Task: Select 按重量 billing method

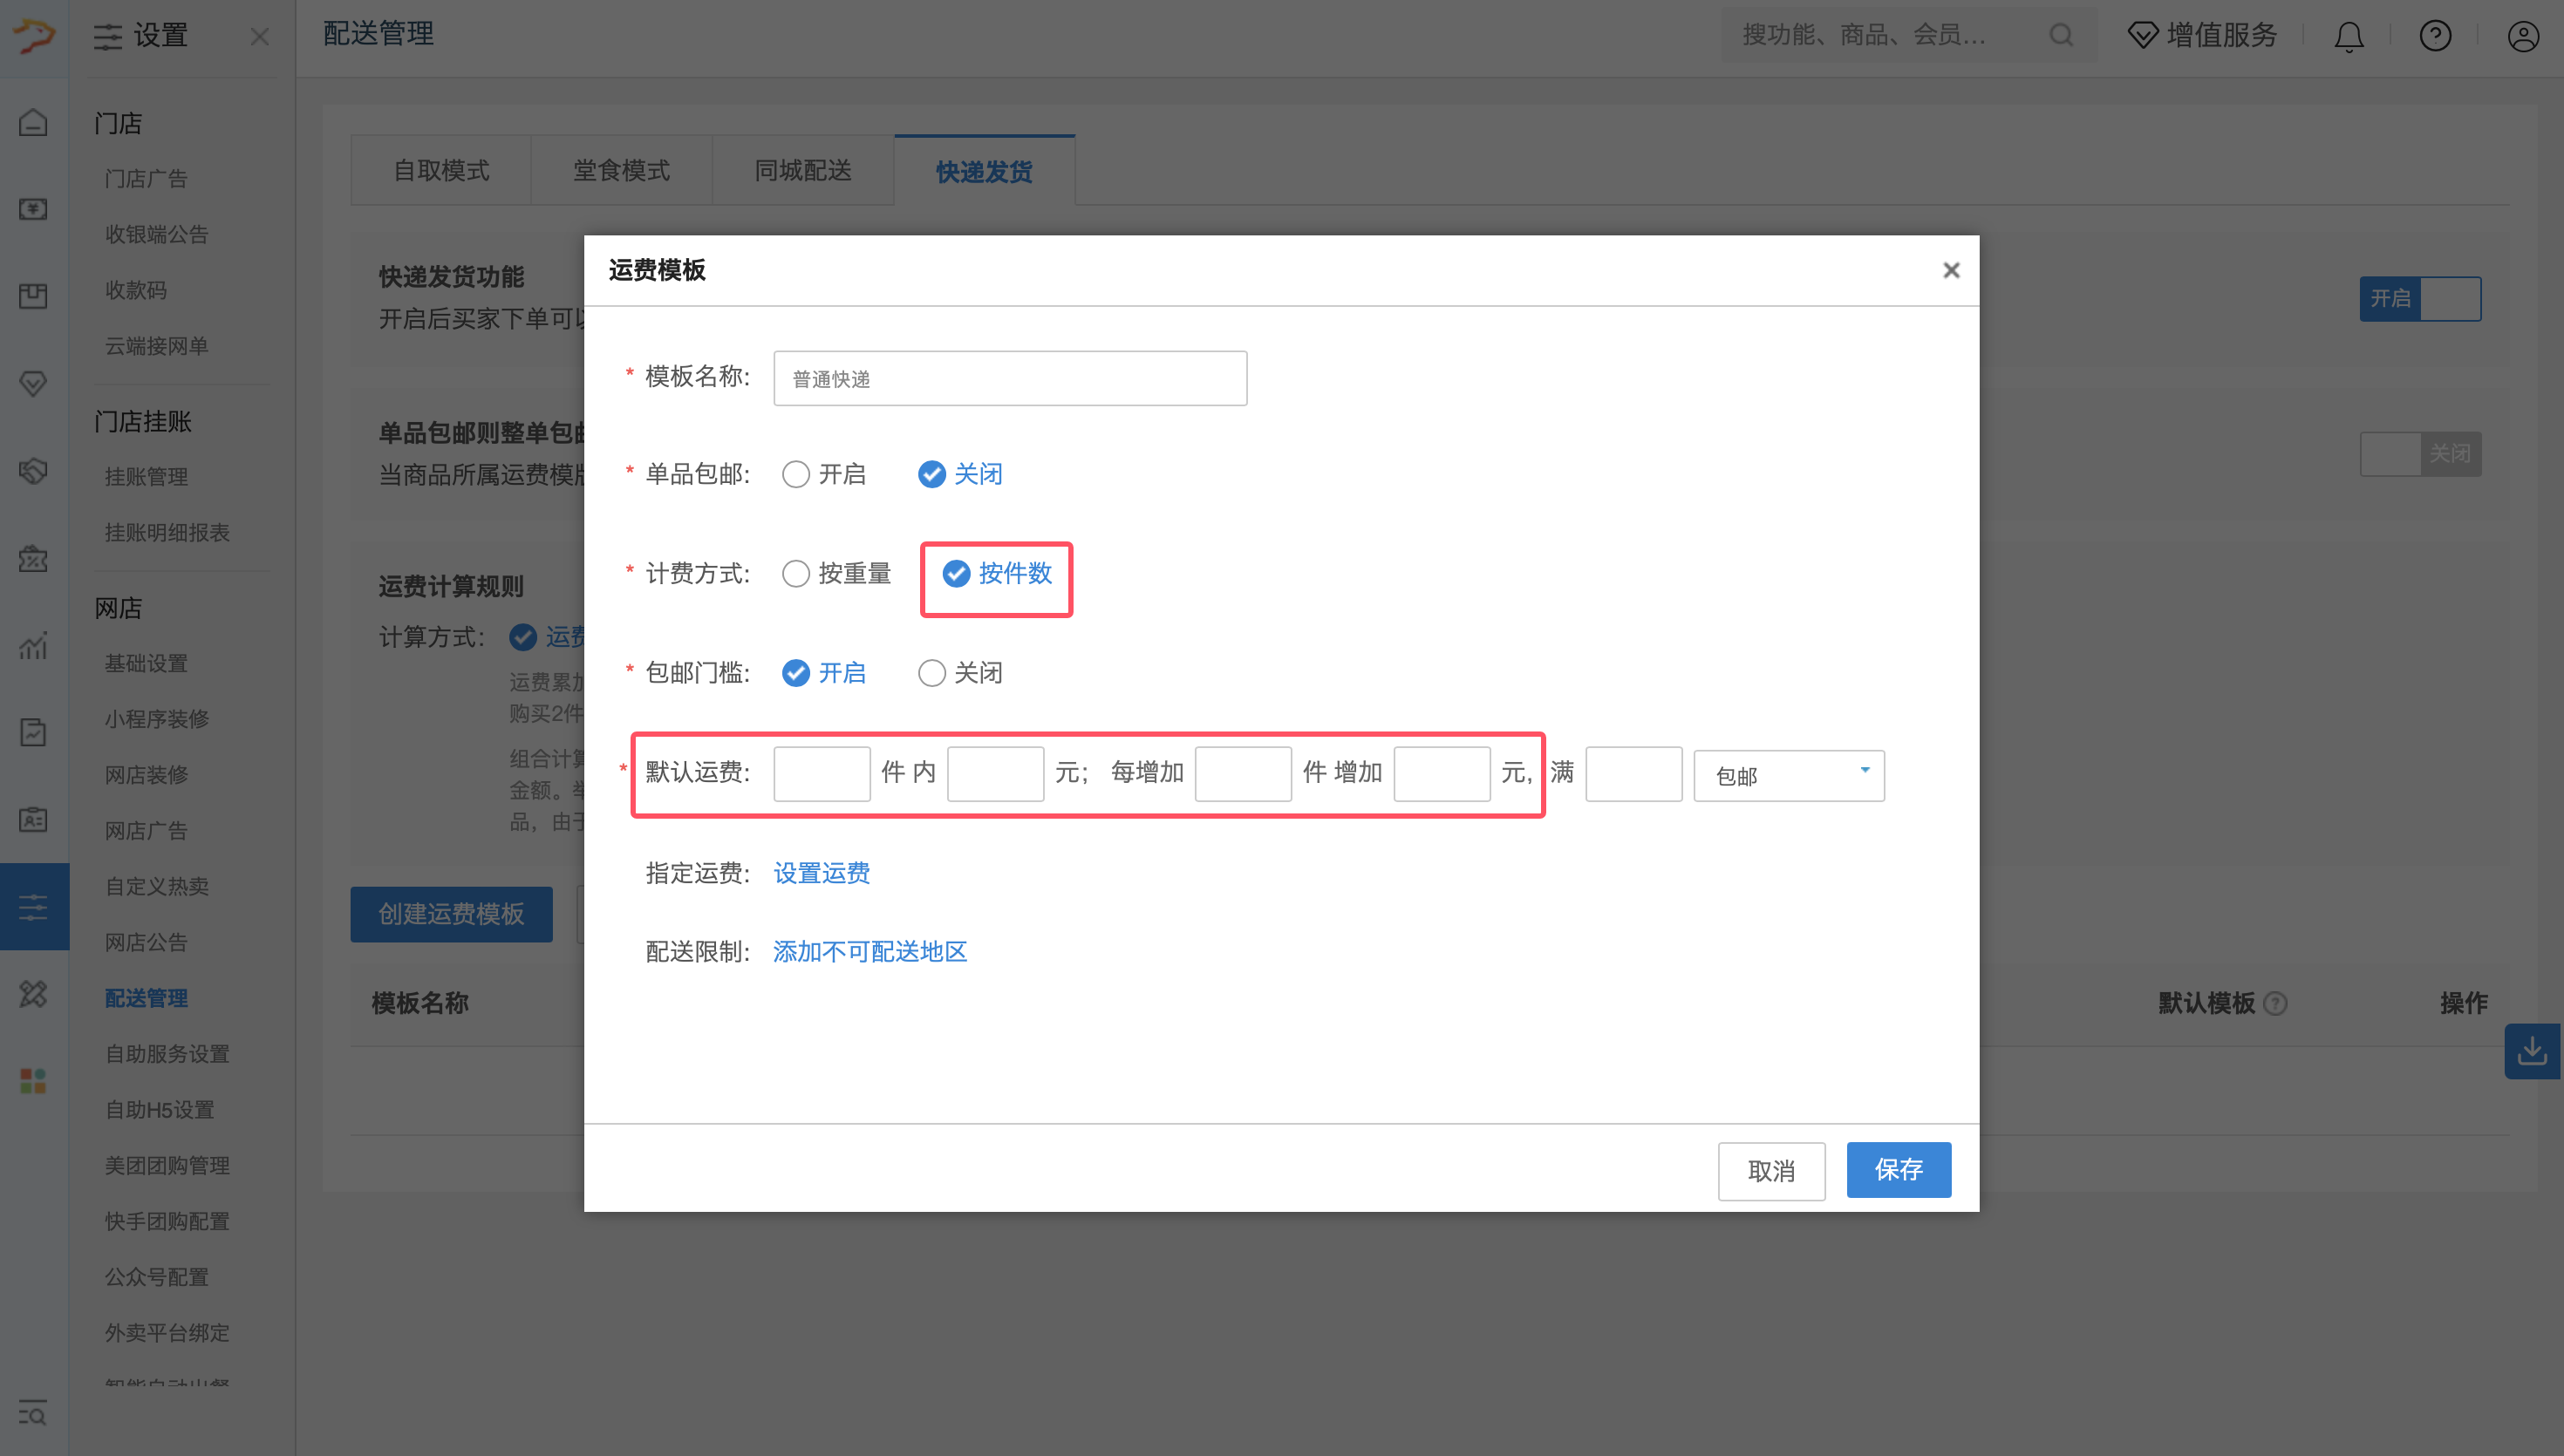Action: click(796, 574)
